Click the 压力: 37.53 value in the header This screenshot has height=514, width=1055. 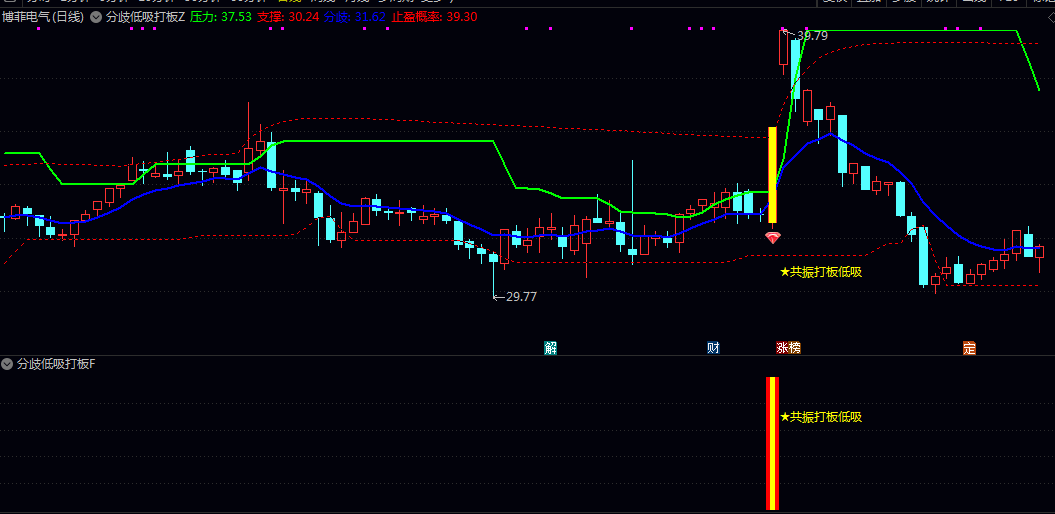(221, 17)
